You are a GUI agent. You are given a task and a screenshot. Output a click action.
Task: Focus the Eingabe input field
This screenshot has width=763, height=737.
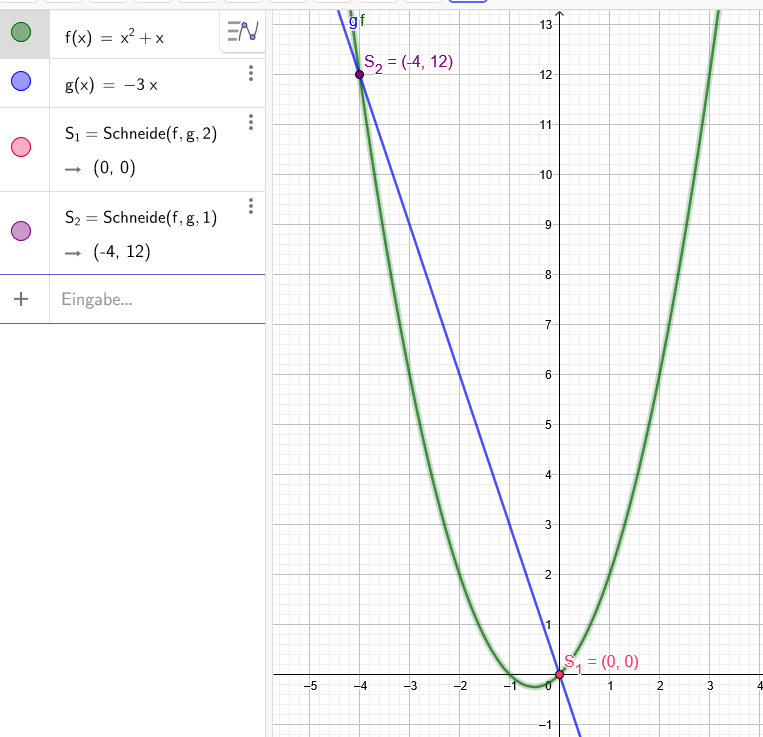157,299
